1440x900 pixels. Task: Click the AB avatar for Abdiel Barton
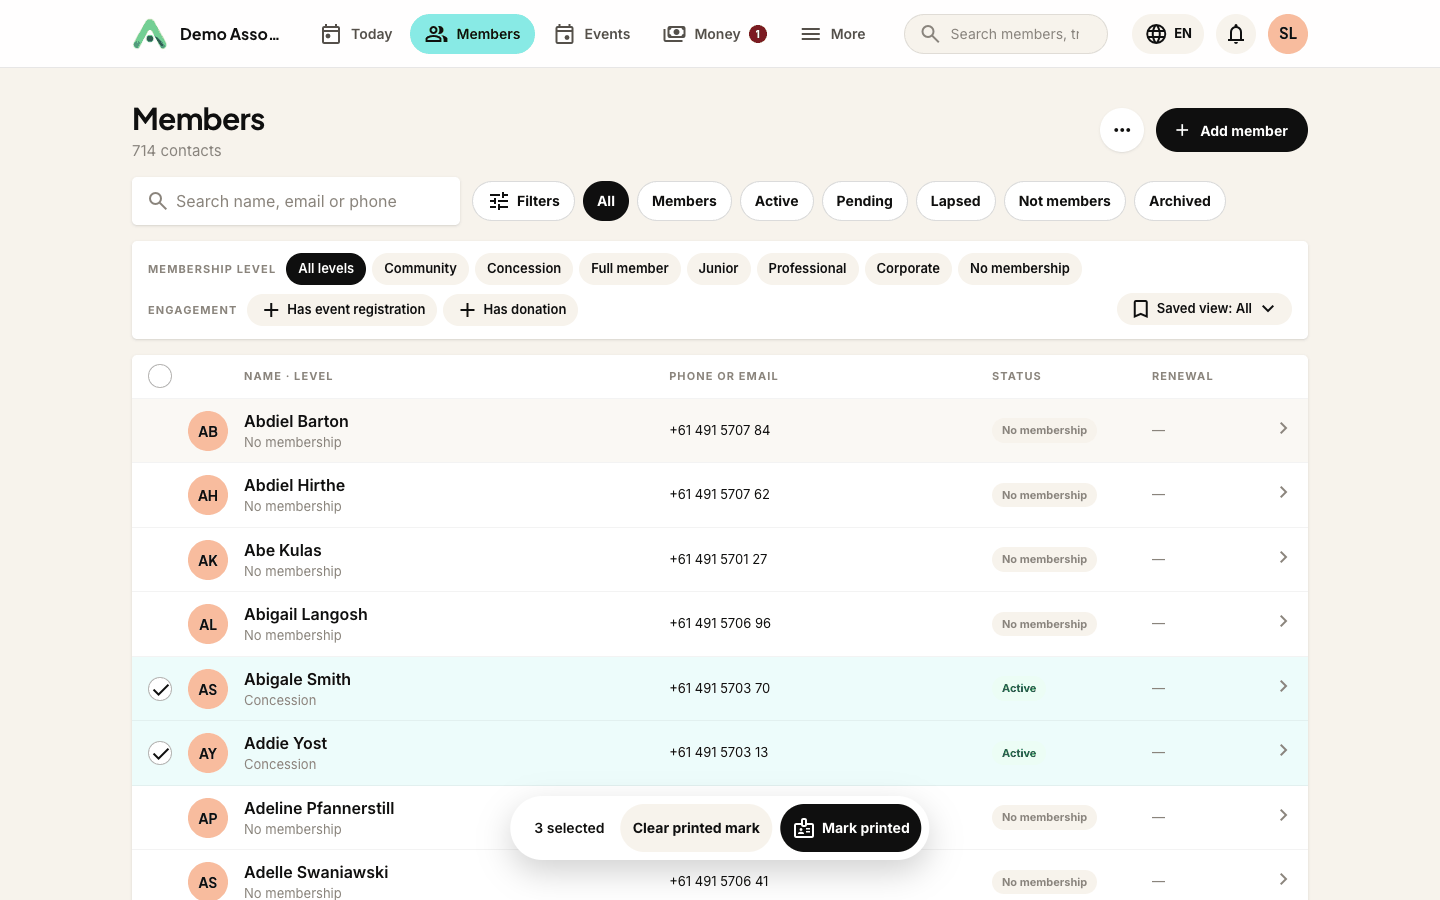click(x=208, y=431)
